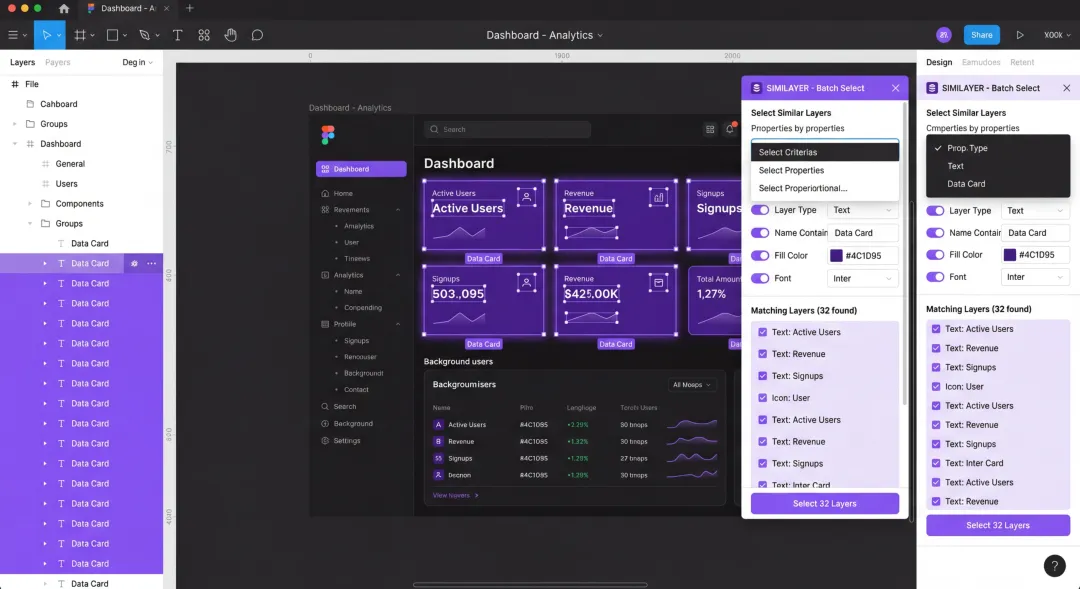Image resolution: width=1080 pixels, height=589 pixels.
Task: Click the user icon on Active Users card
Action: [x=526, y=197]
